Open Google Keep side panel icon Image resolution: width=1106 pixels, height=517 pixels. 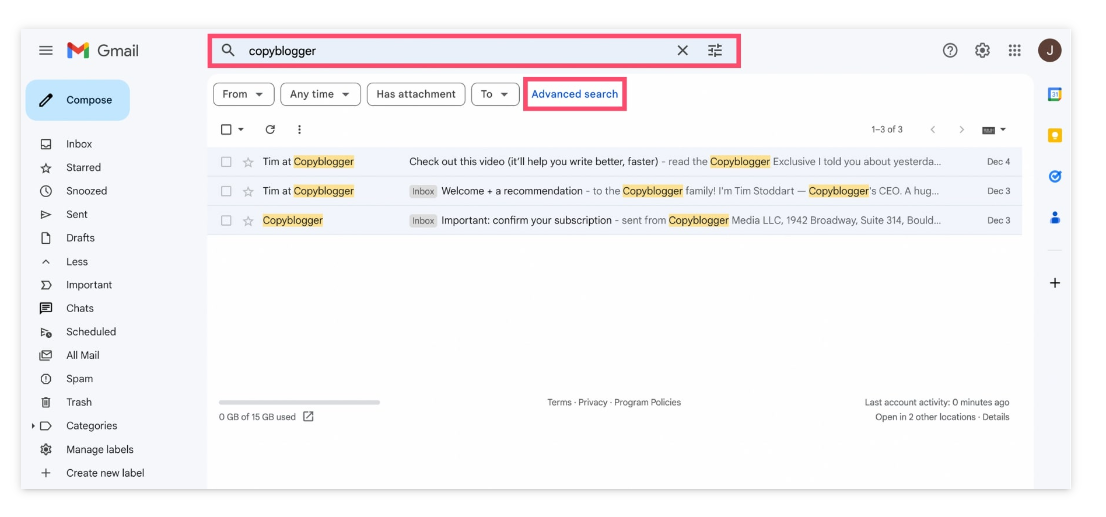point(1055,135)
